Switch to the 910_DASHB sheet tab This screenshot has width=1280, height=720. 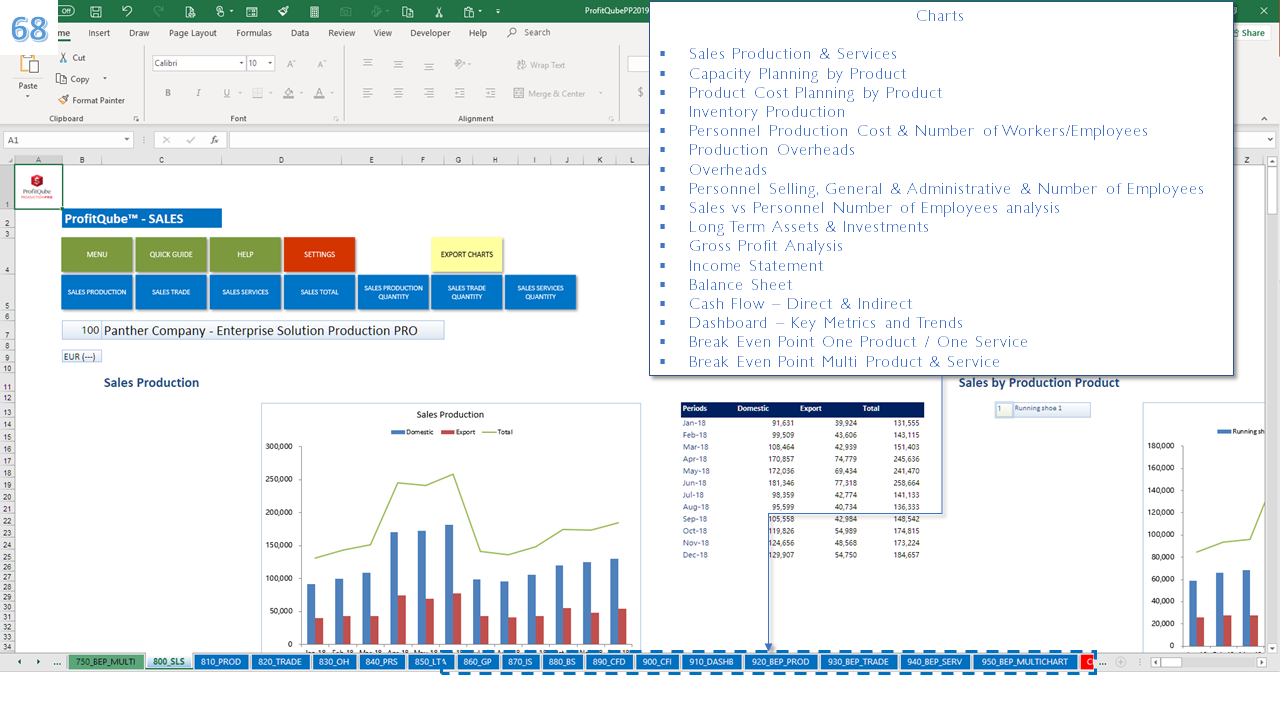(711, 662)
